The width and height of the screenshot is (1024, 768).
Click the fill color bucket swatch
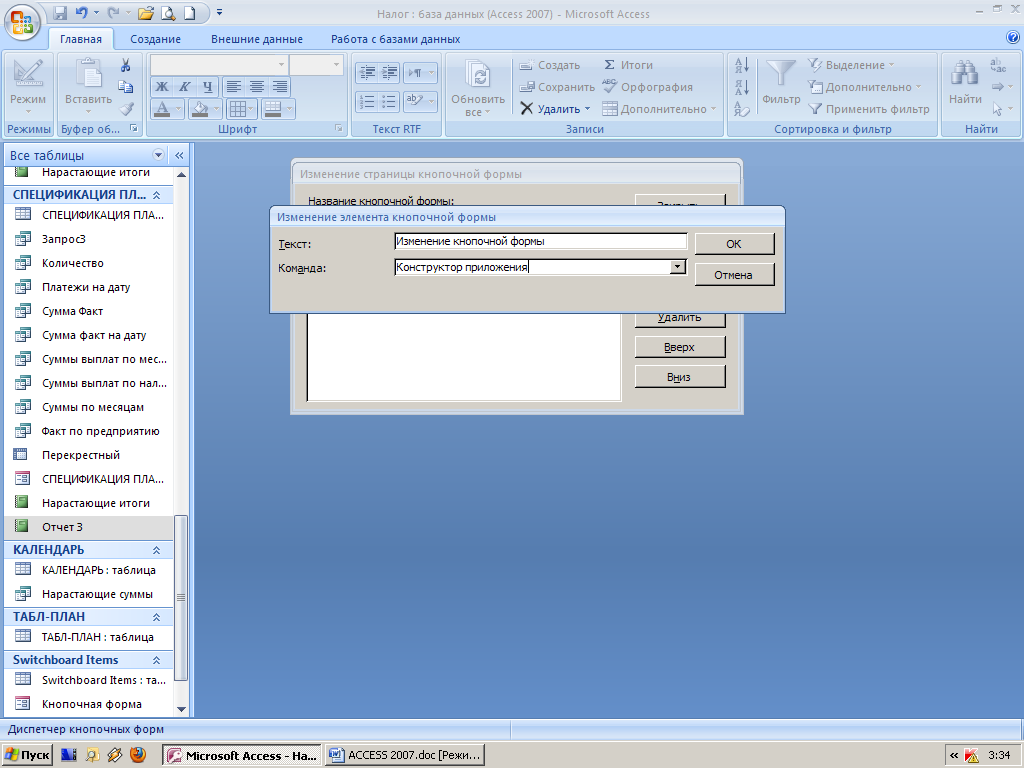pyautogui.click(x=199, y=108)
